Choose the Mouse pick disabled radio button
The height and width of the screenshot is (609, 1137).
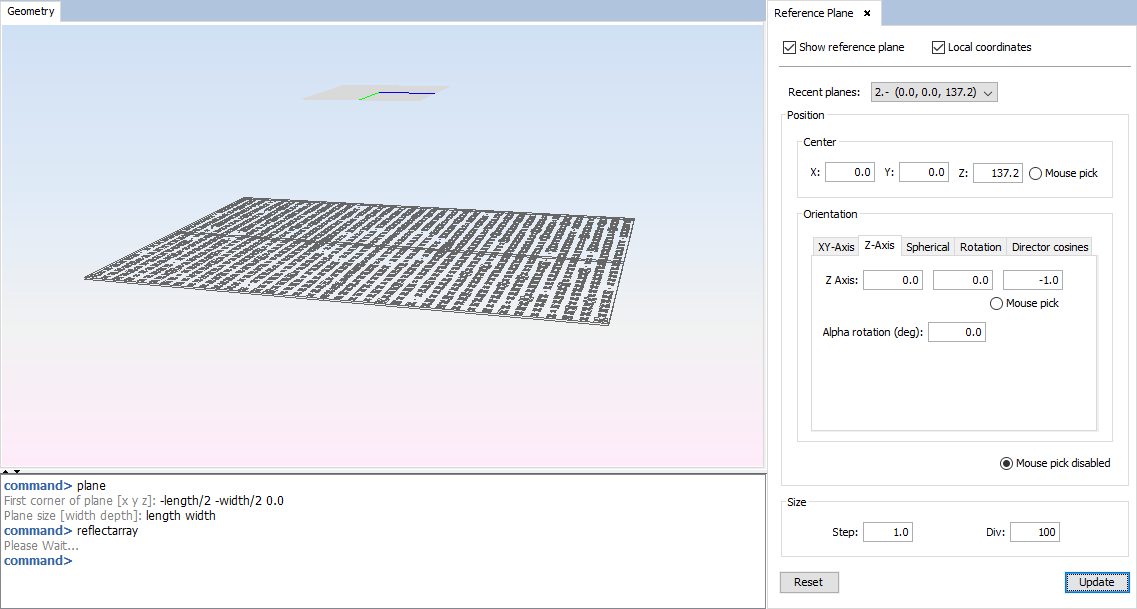pos(1007,463)
